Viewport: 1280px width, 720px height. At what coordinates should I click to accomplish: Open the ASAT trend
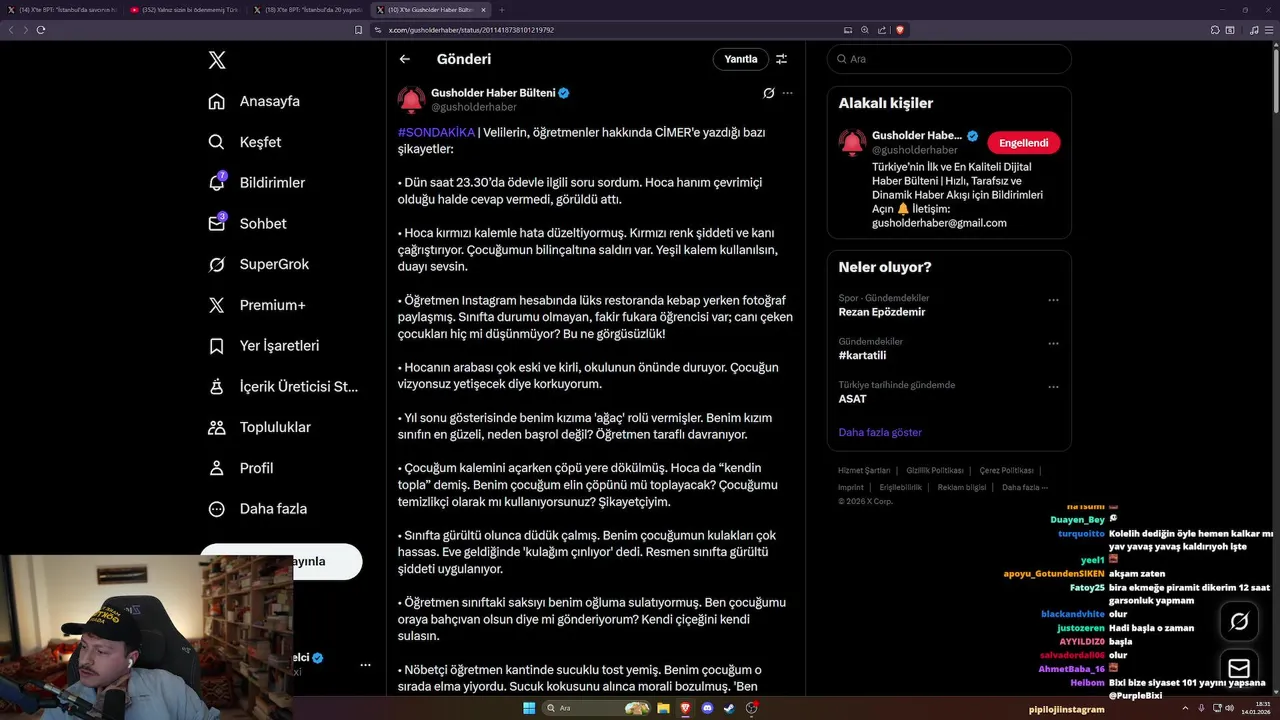(x=852, y=398)
